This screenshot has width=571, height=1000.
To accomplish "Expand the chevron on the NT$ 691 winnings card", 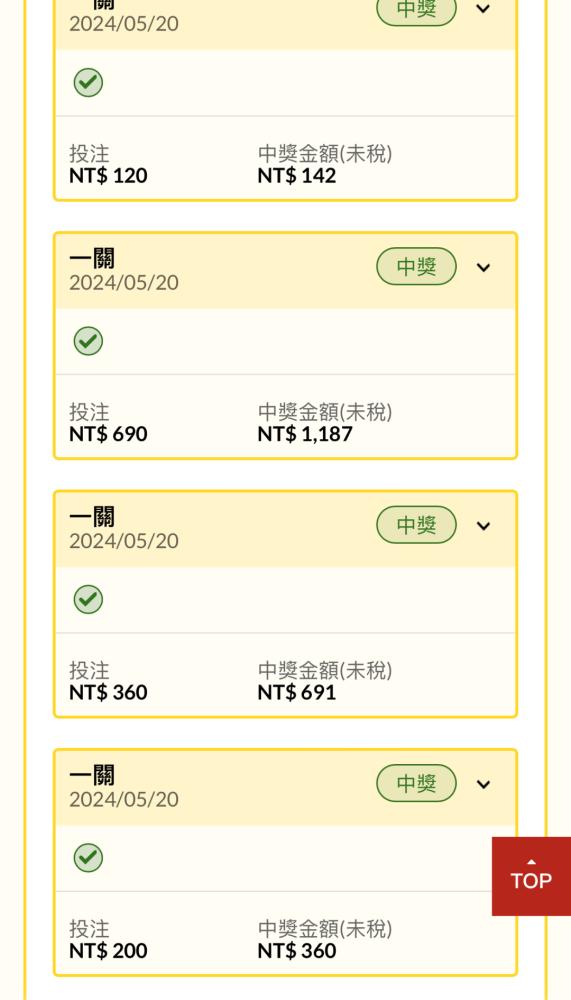I will pos(484,526).
